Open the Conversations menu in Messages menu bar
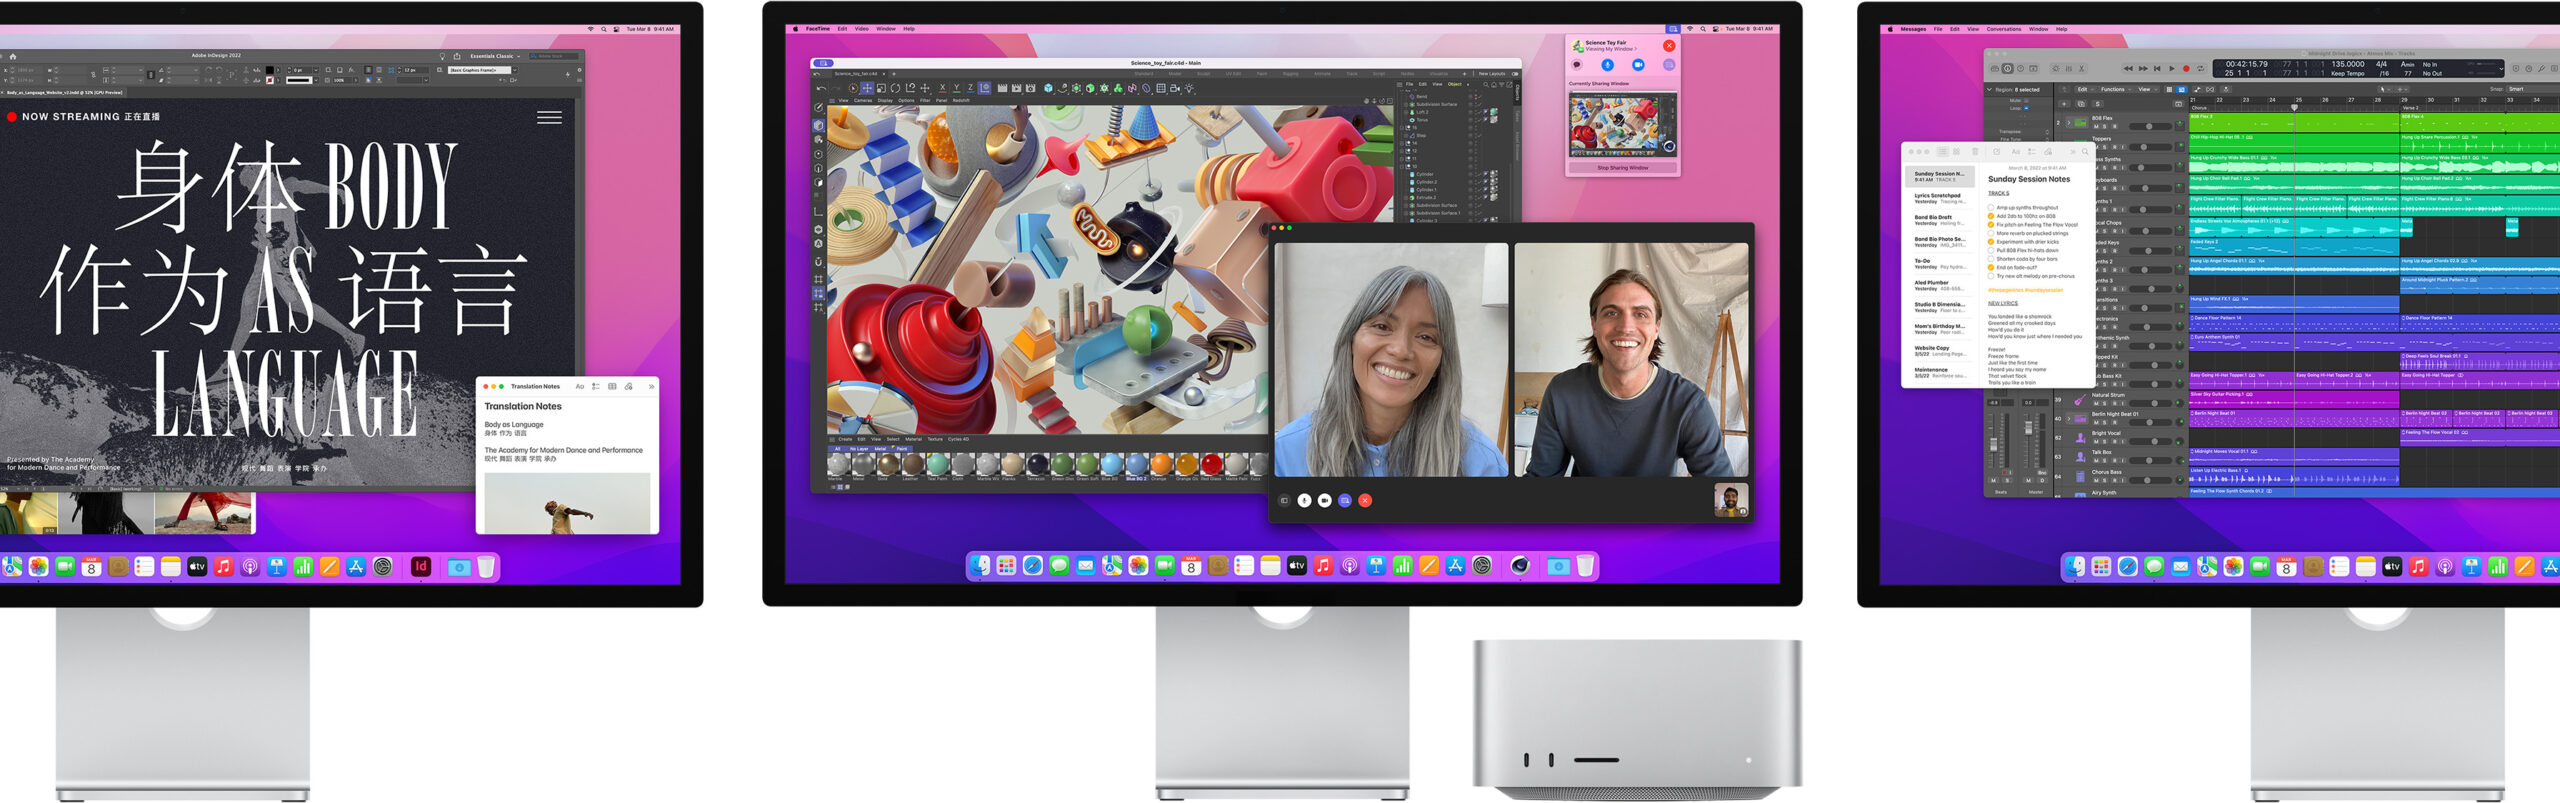 [x=2003, y=29]
